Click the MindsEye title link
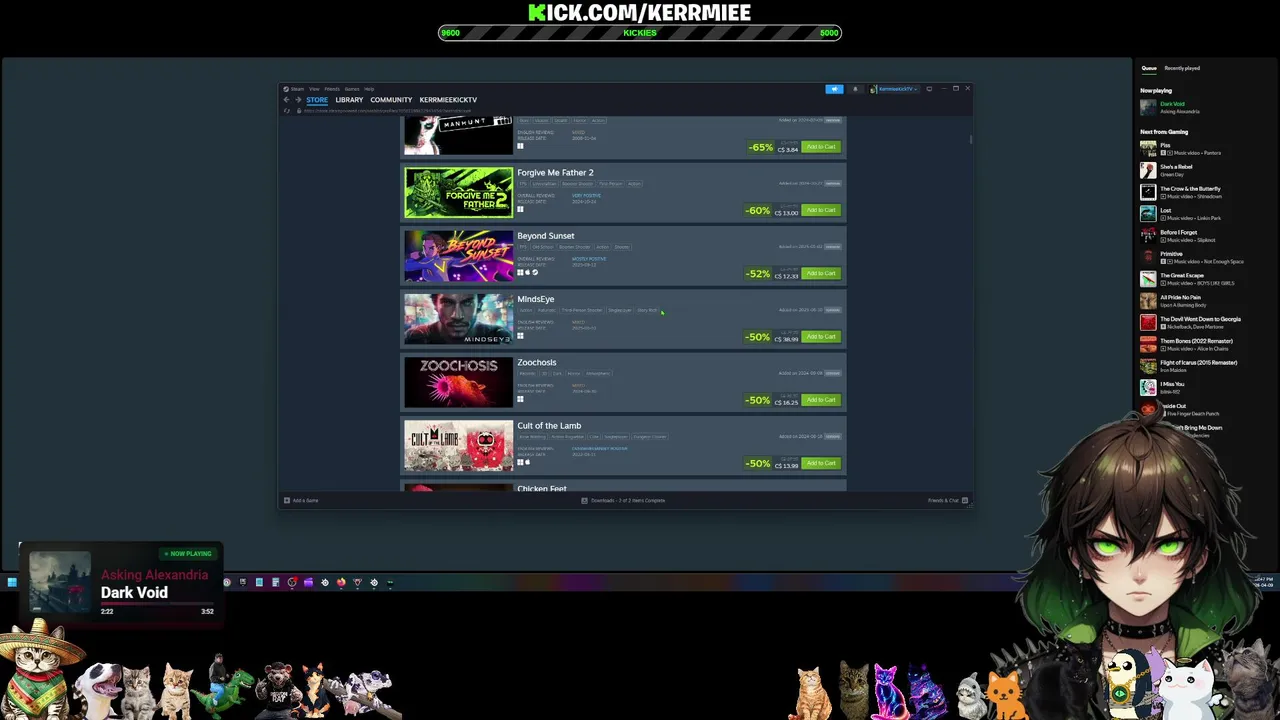 [536, 299]
